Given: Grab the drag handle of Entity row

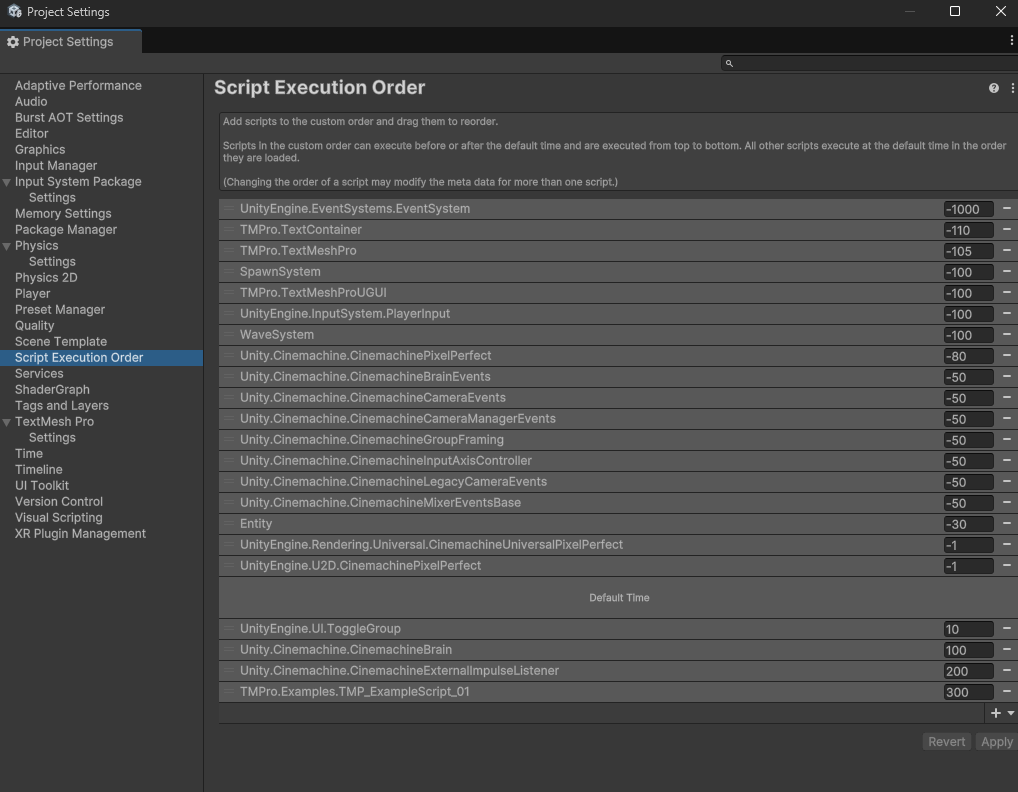Looking at the screenshot, I should point(229,523).
